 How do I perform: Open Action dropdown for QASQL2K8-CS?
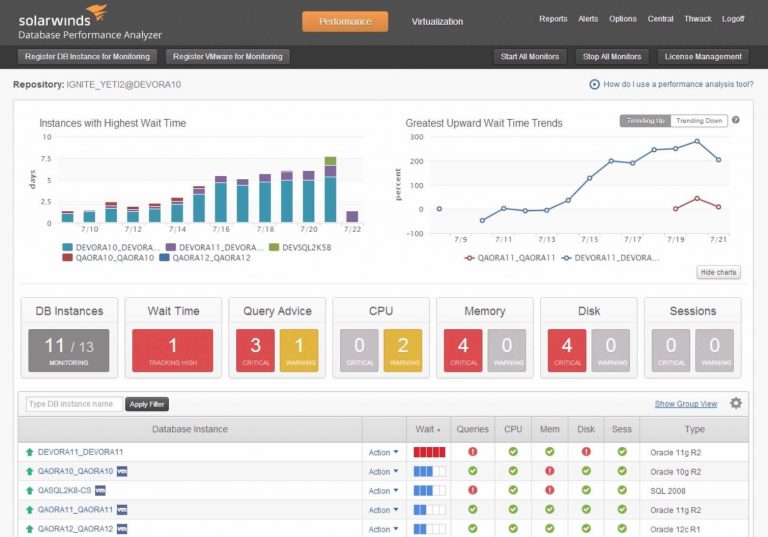click(x=384, y=490)
